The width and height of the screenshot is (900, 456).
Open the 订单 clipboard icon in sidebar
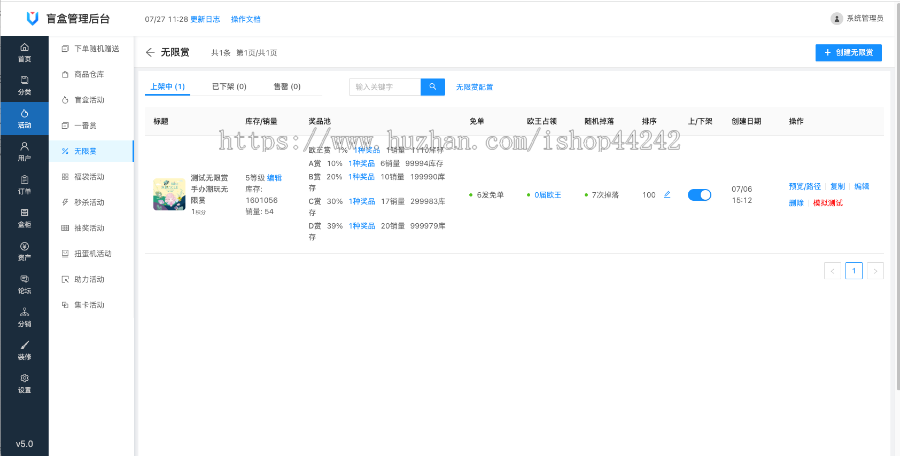[24, 179]
